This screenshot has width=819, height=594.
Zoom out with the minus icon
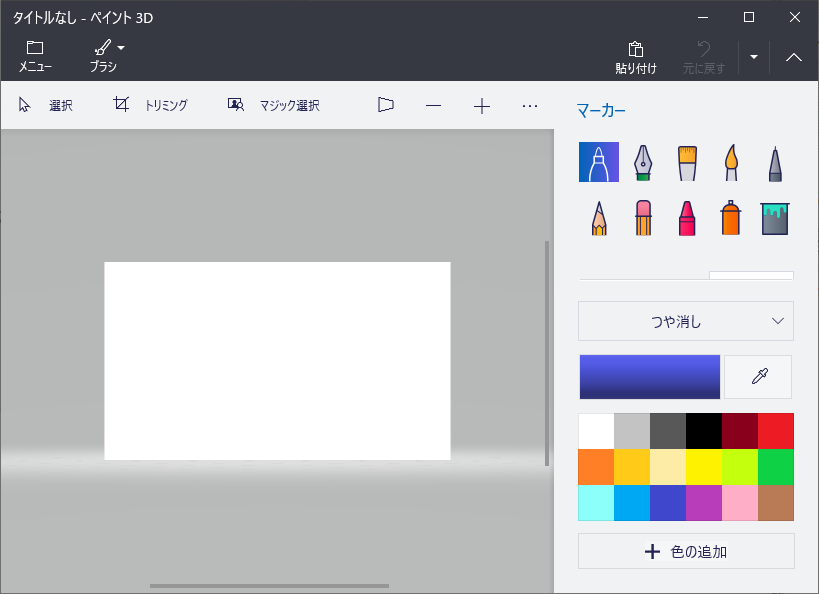[x=434, y=106]
